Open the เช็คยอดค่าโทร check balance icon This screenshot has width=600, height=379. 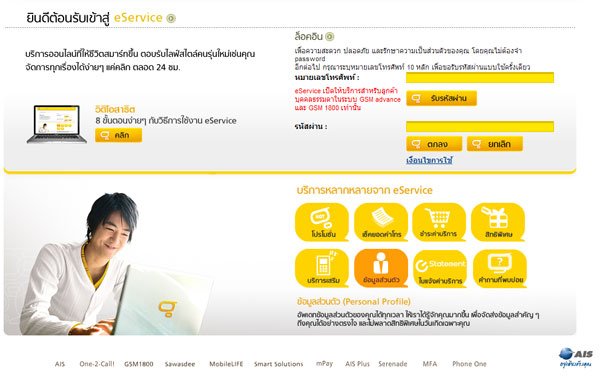pyautogui.click(x=381, y=222)
